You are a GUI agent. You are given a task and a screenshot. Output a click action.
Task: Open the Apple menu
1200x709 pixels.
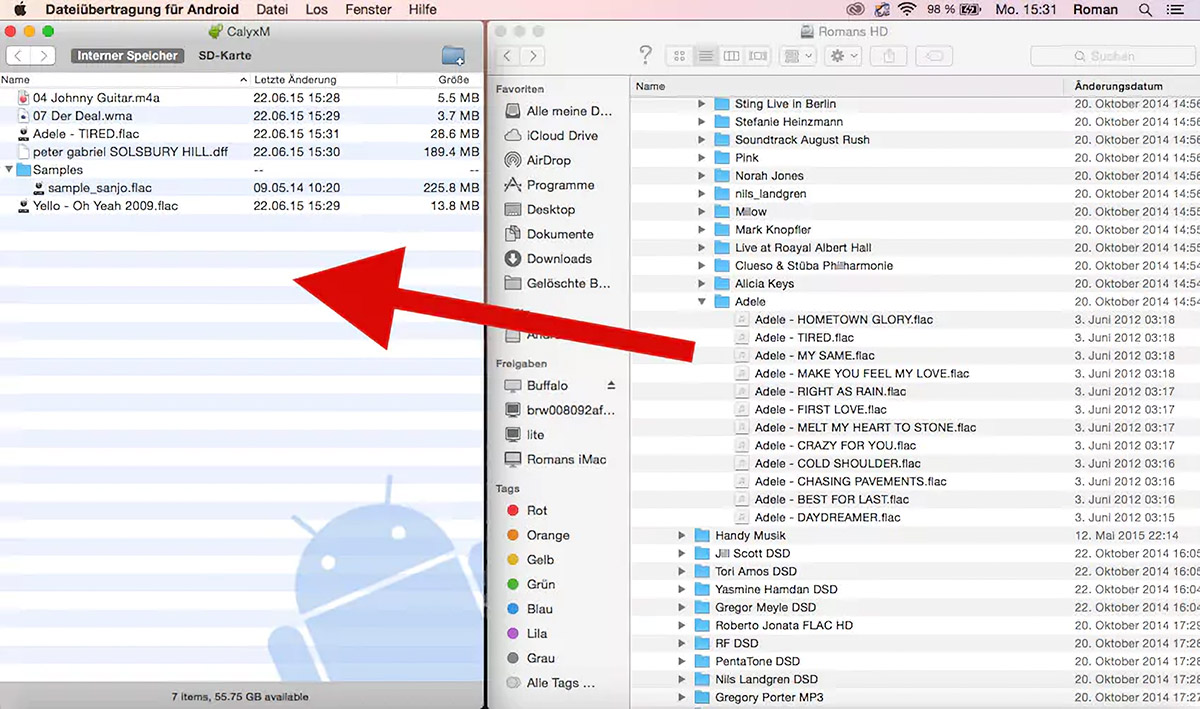(19, 9)
